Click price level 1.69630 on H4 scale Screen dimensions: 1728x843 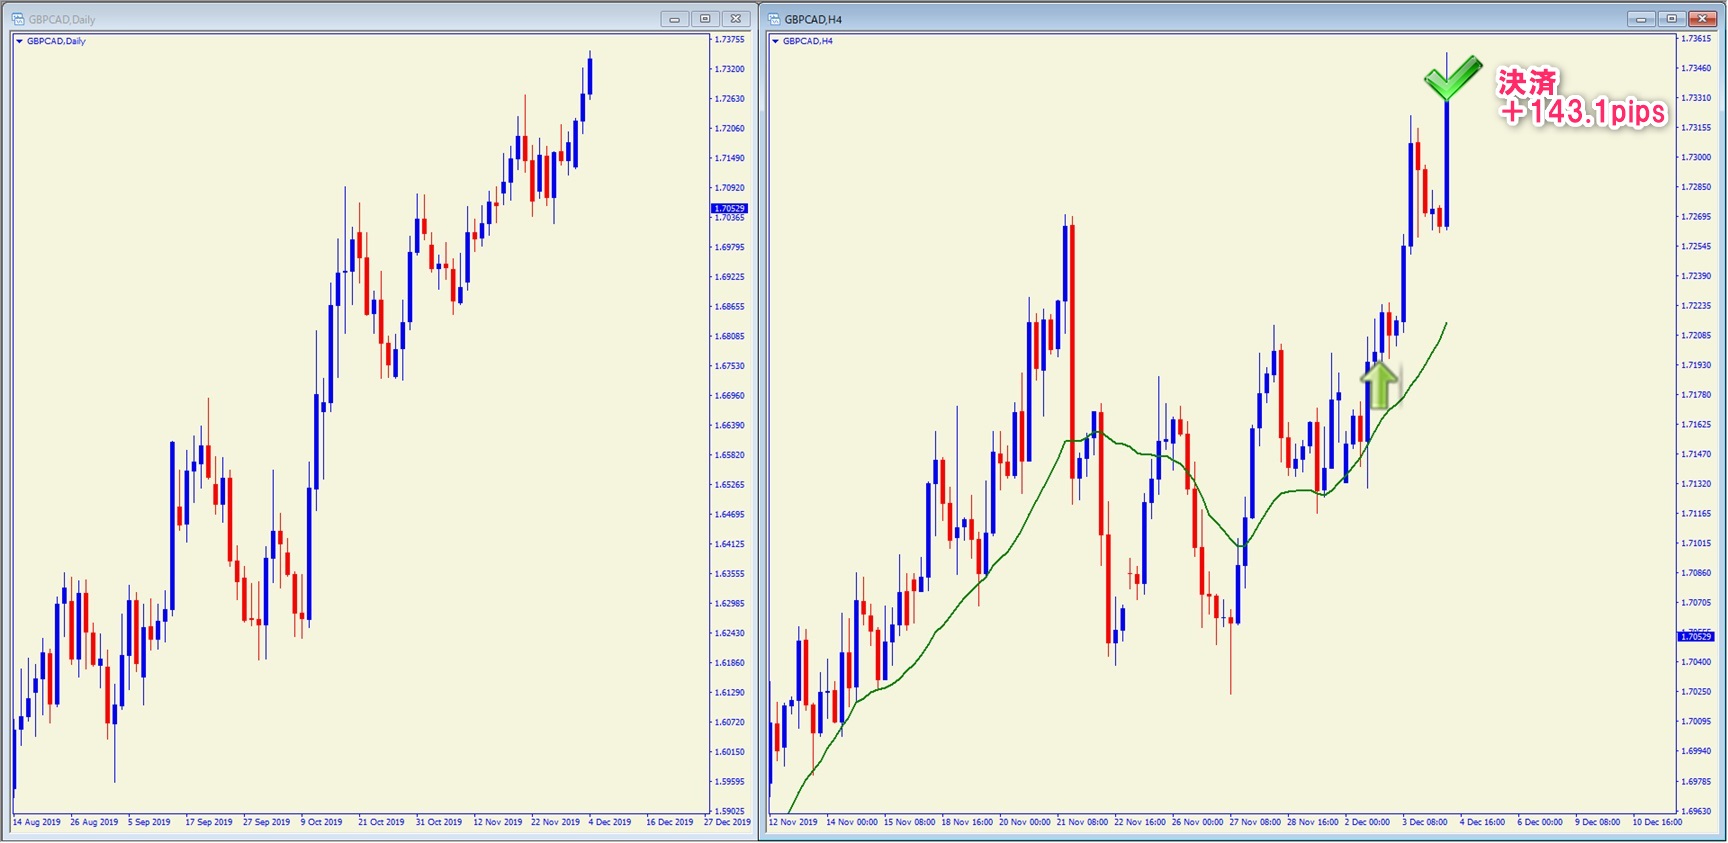[x=1696, y=811]
